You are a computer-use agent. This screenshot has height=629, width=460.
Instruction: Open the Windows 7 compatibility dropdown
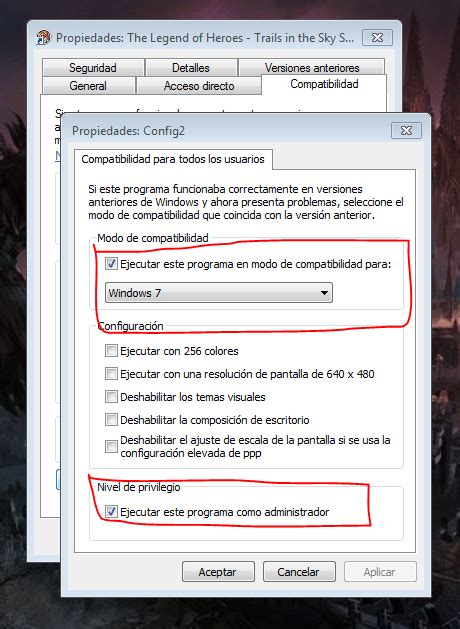(x=219, y=292)
